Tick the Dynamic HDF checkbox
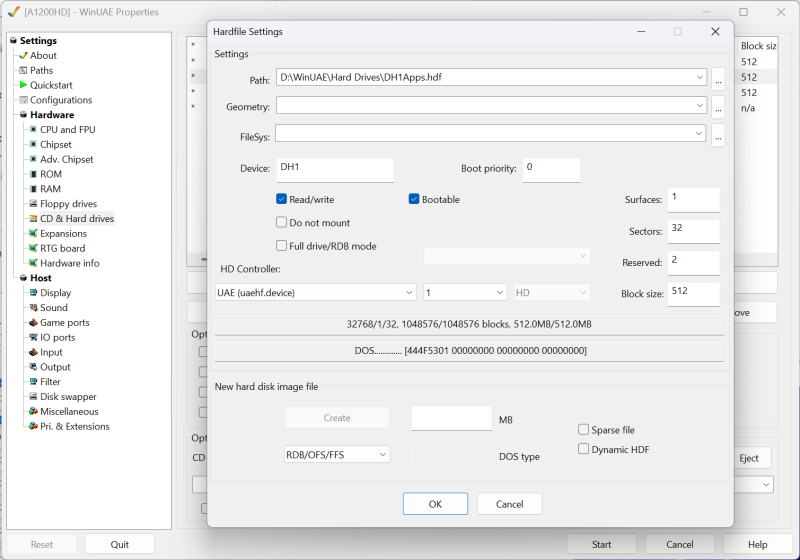This screenshot has height=560, width=800. [x=583, y=449]
